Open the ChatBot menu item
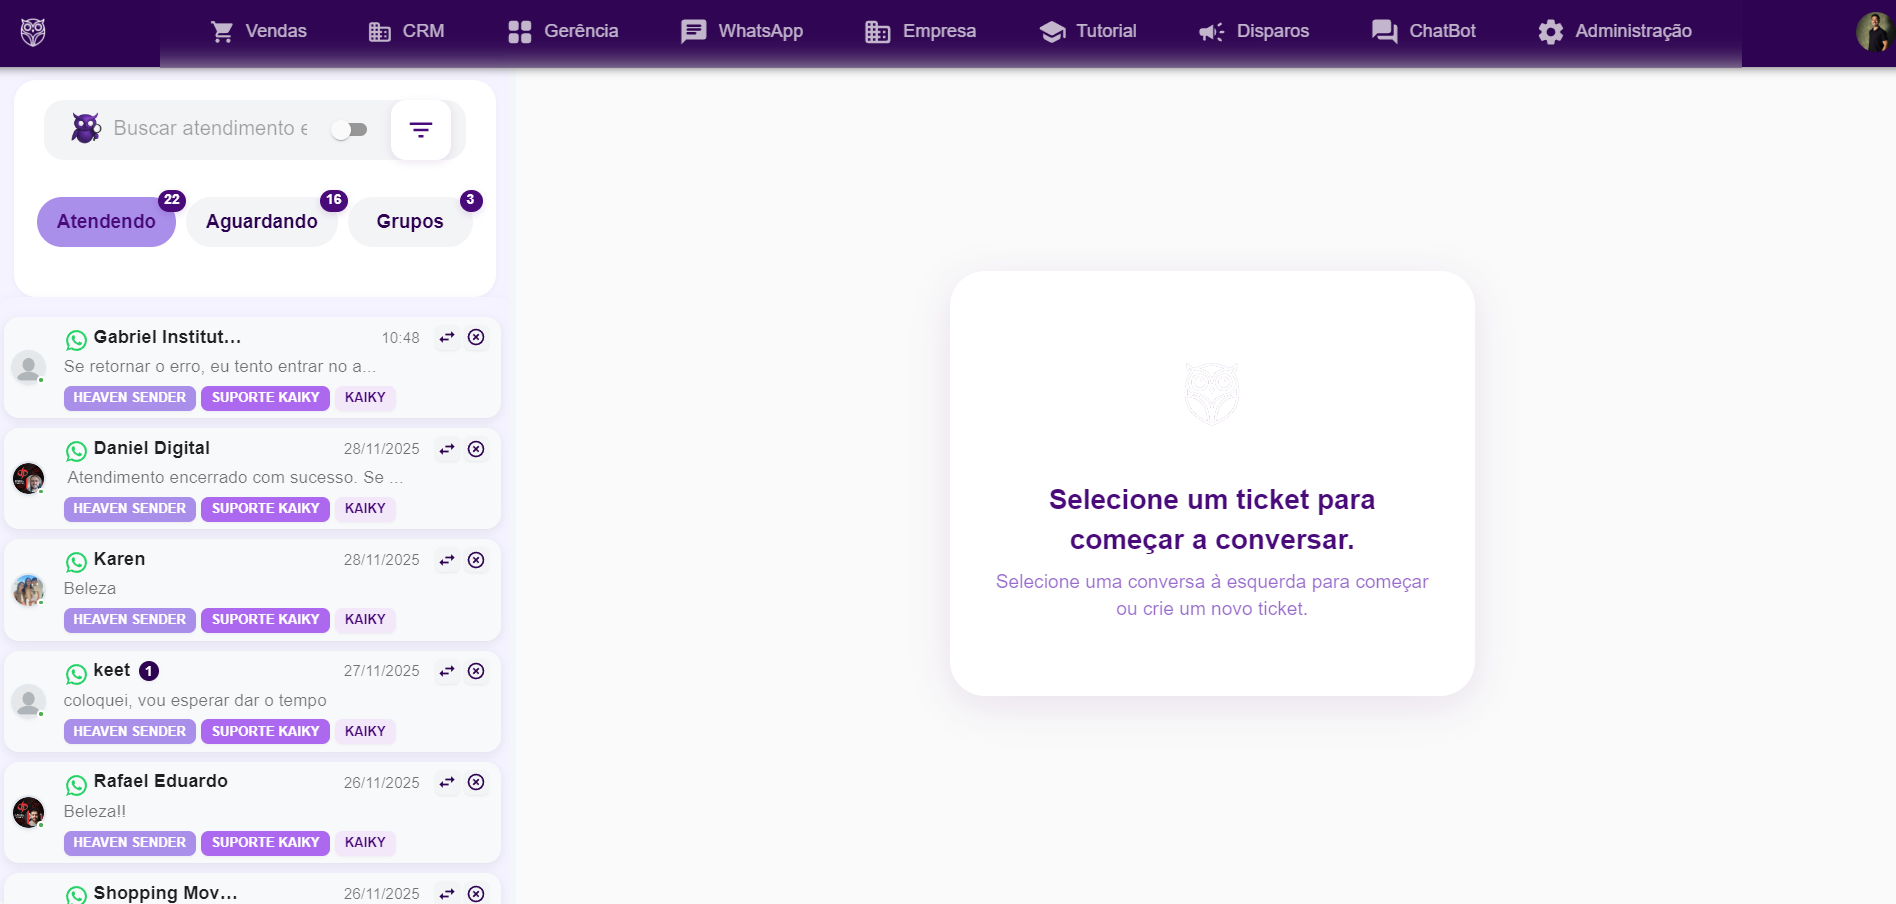Screen dimensions: 1896x904 click(1424, 31)
